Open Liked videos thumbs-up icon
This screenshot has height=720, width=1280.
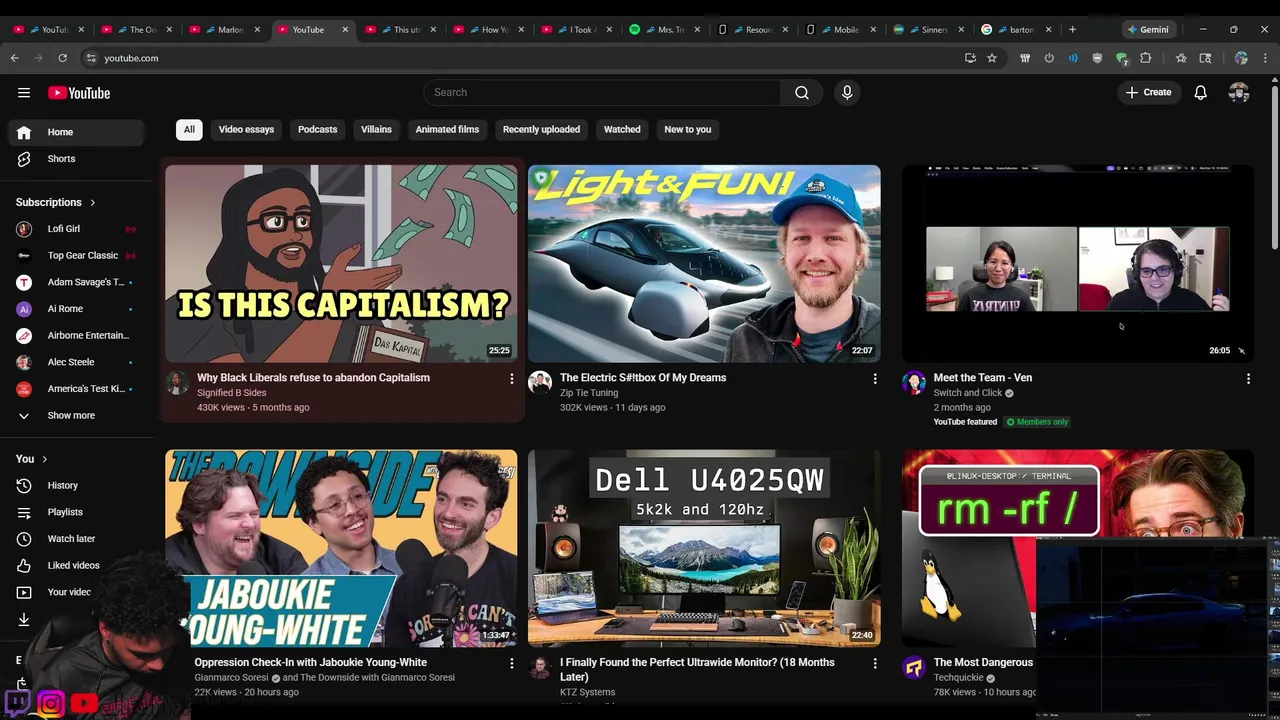tap(24, 565)
